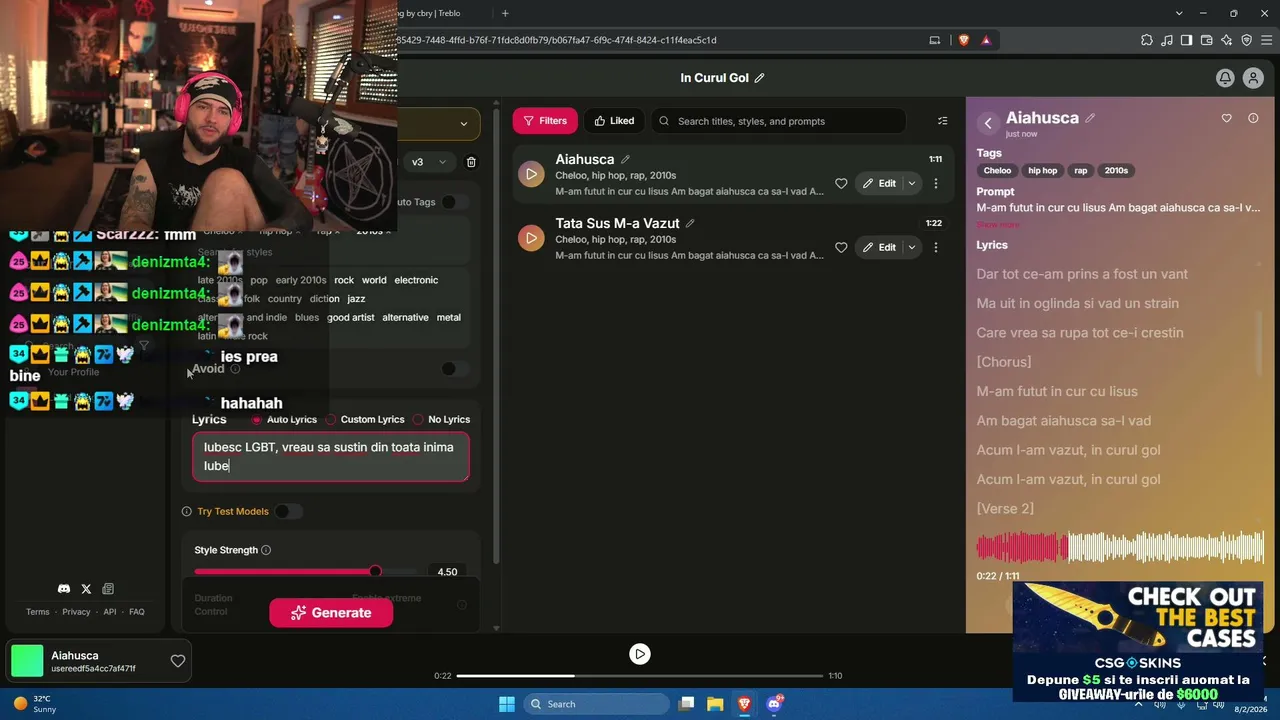Open more options for Aiahusca track

936,184
